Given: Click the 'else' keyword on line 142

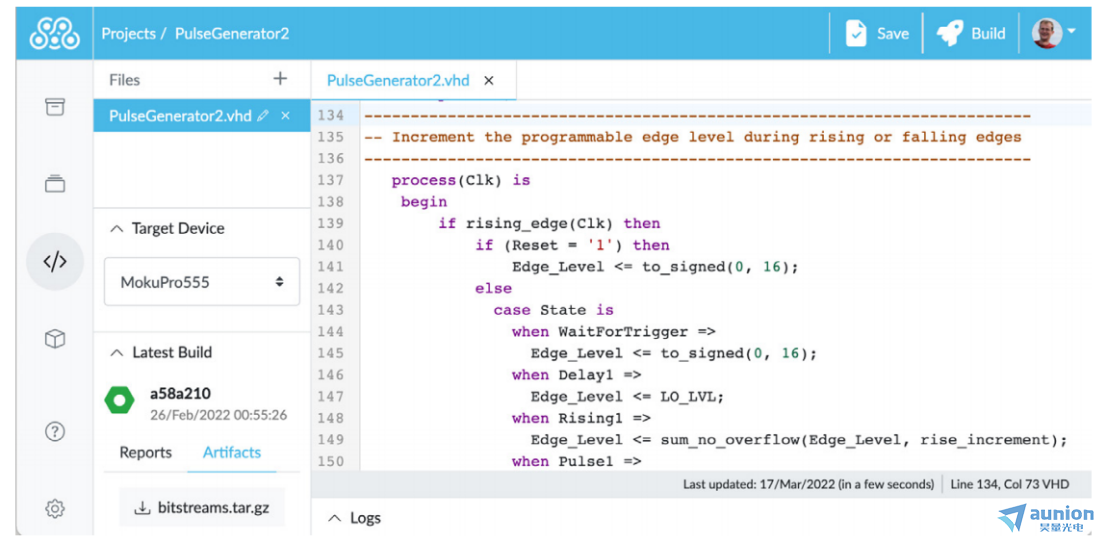Looking at the screenshot, I should point(493,288).
